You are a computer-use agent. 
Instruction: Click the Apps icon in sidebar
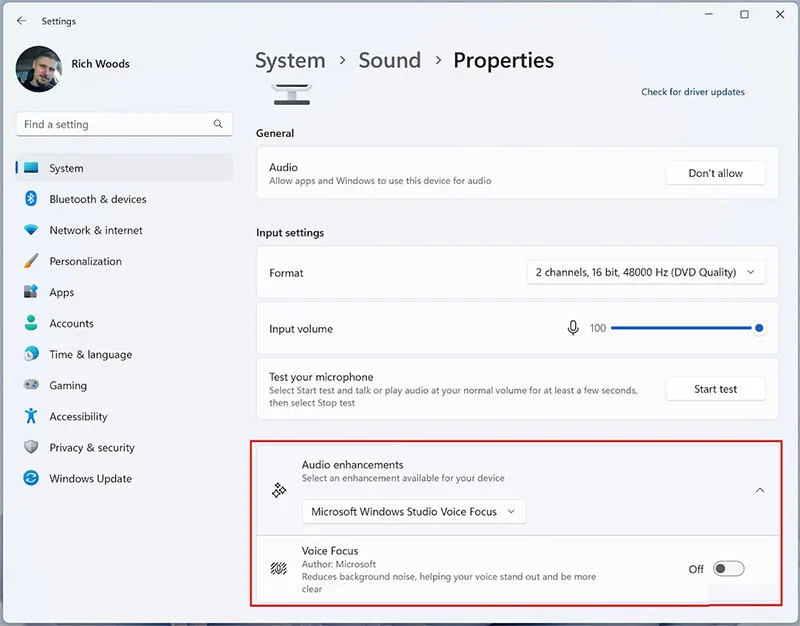click(x=31, y=292)
